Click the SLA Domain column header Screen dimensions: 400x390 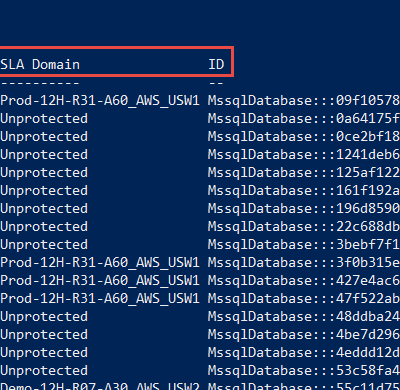(x=40, y=64)
